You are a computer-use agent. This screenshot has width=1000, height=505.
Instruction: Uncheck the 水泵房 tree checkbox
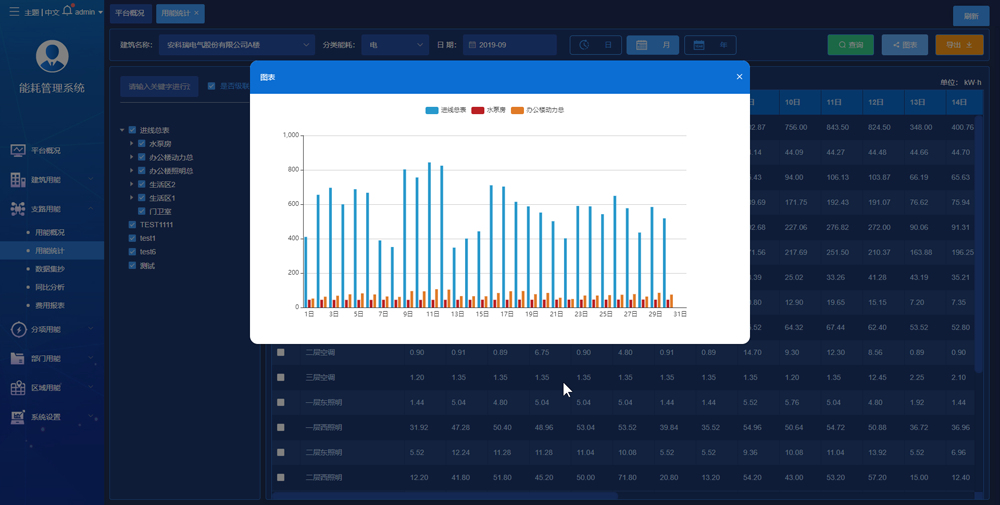142,143
